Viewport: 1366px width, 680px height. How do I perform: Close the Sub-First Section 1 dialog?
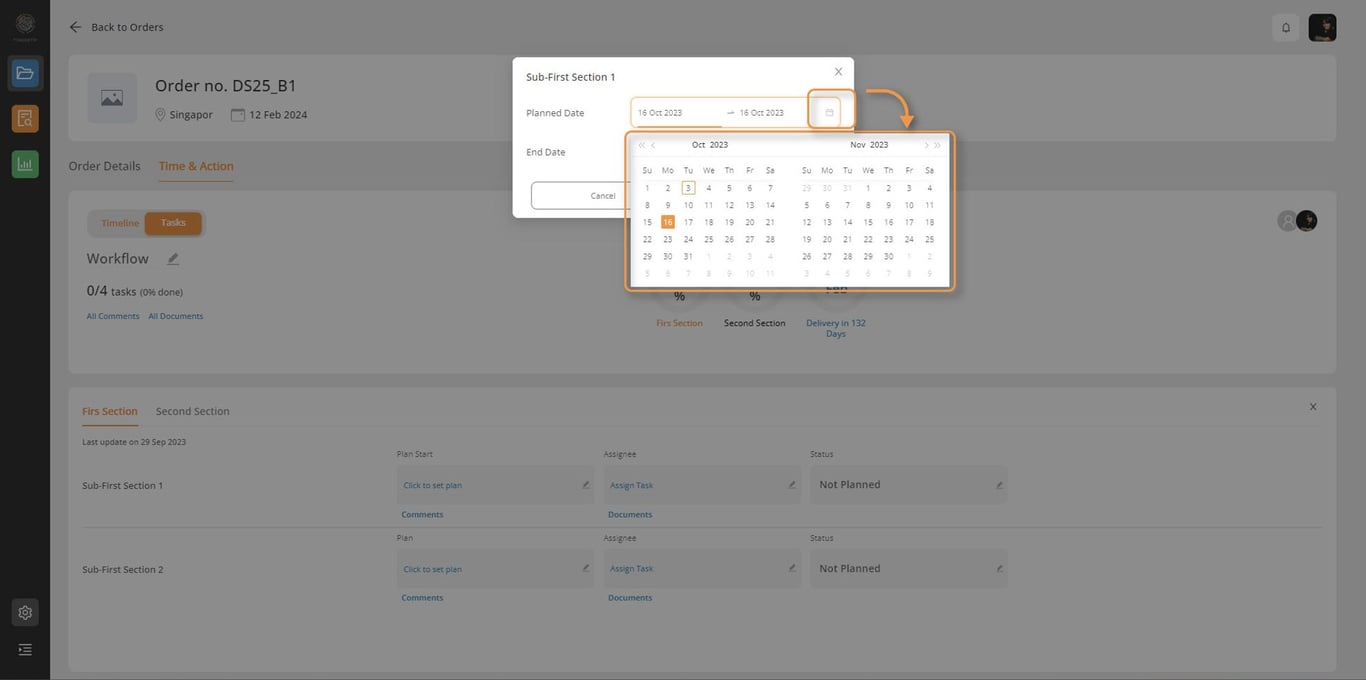(838, 72)
